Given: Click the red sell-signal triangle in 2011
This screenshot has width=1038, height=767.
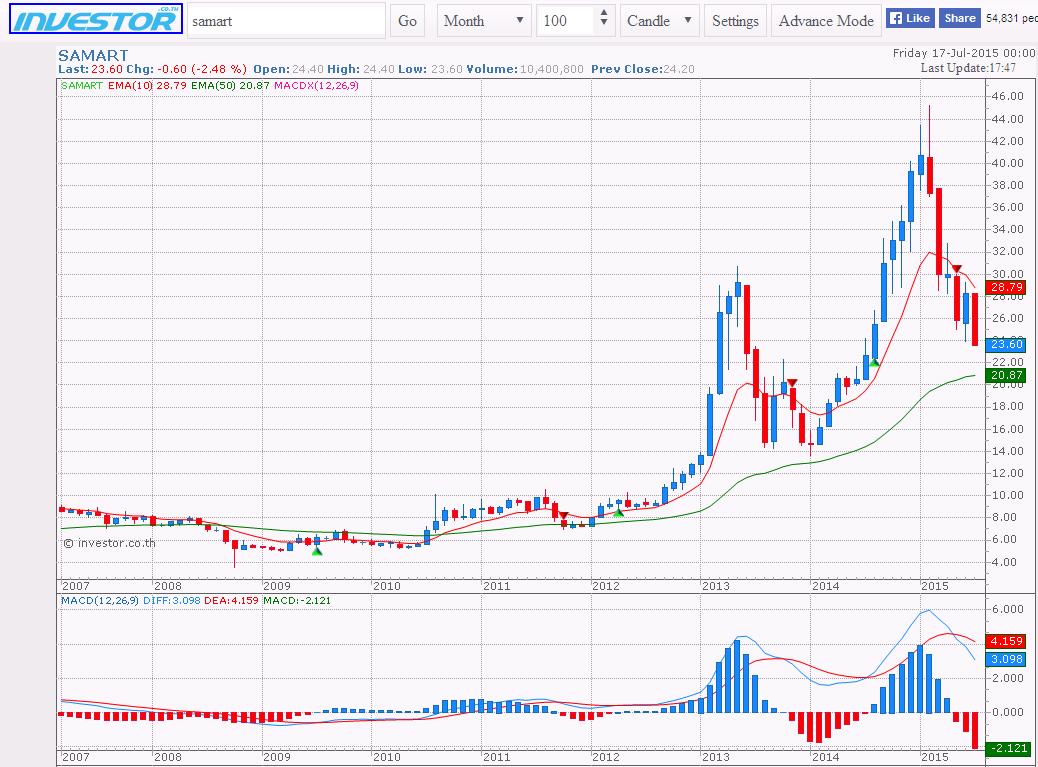Looking at the screenshot, I should pyautogui.click(x=563, y=516).
